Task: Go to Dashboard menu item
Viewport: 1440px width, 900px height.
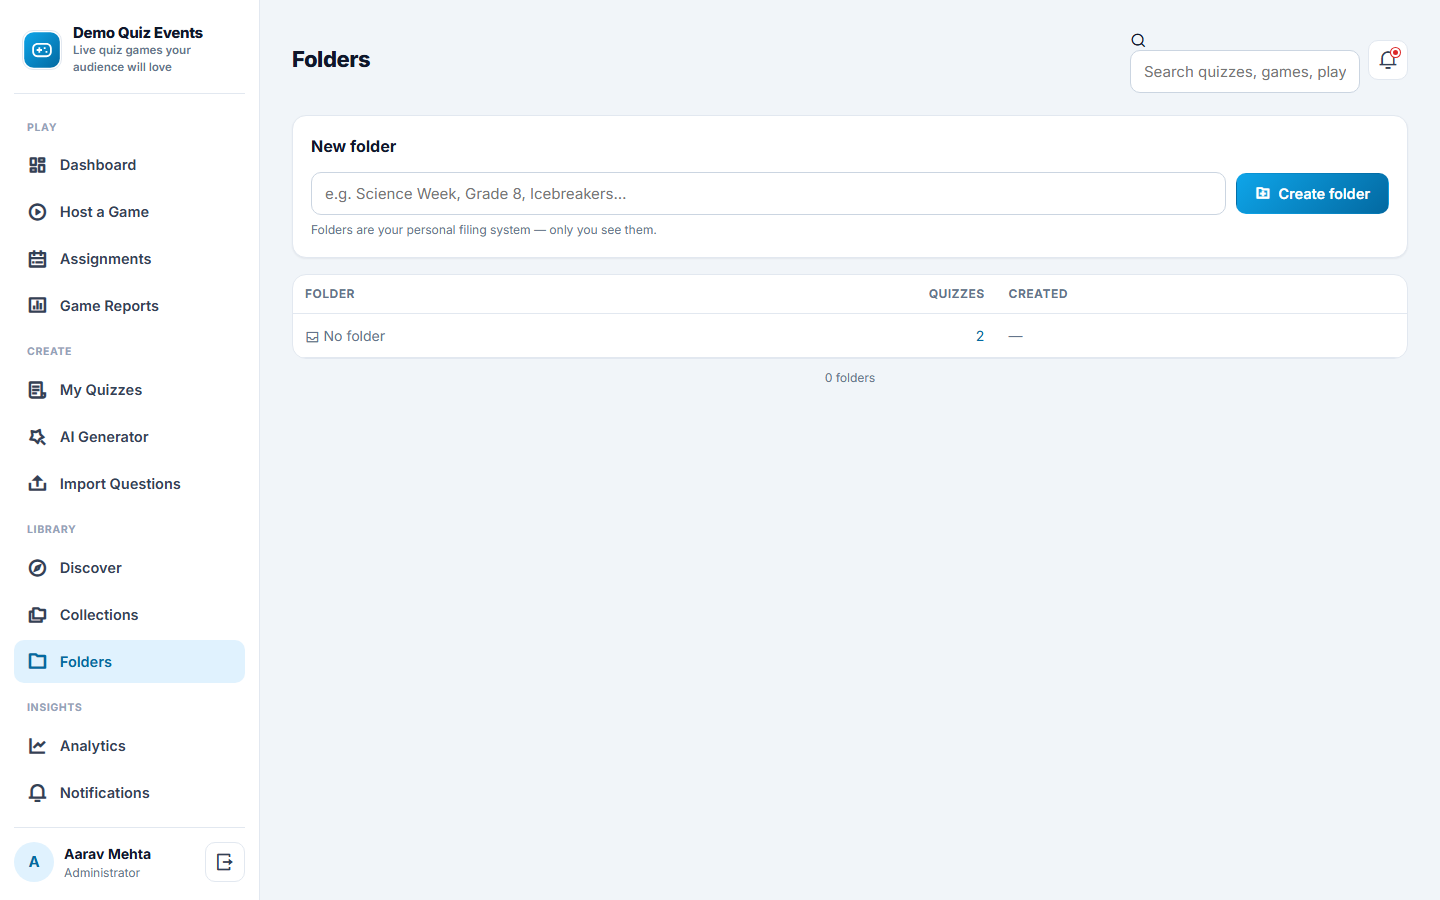Action: click(x=129, y=165)
